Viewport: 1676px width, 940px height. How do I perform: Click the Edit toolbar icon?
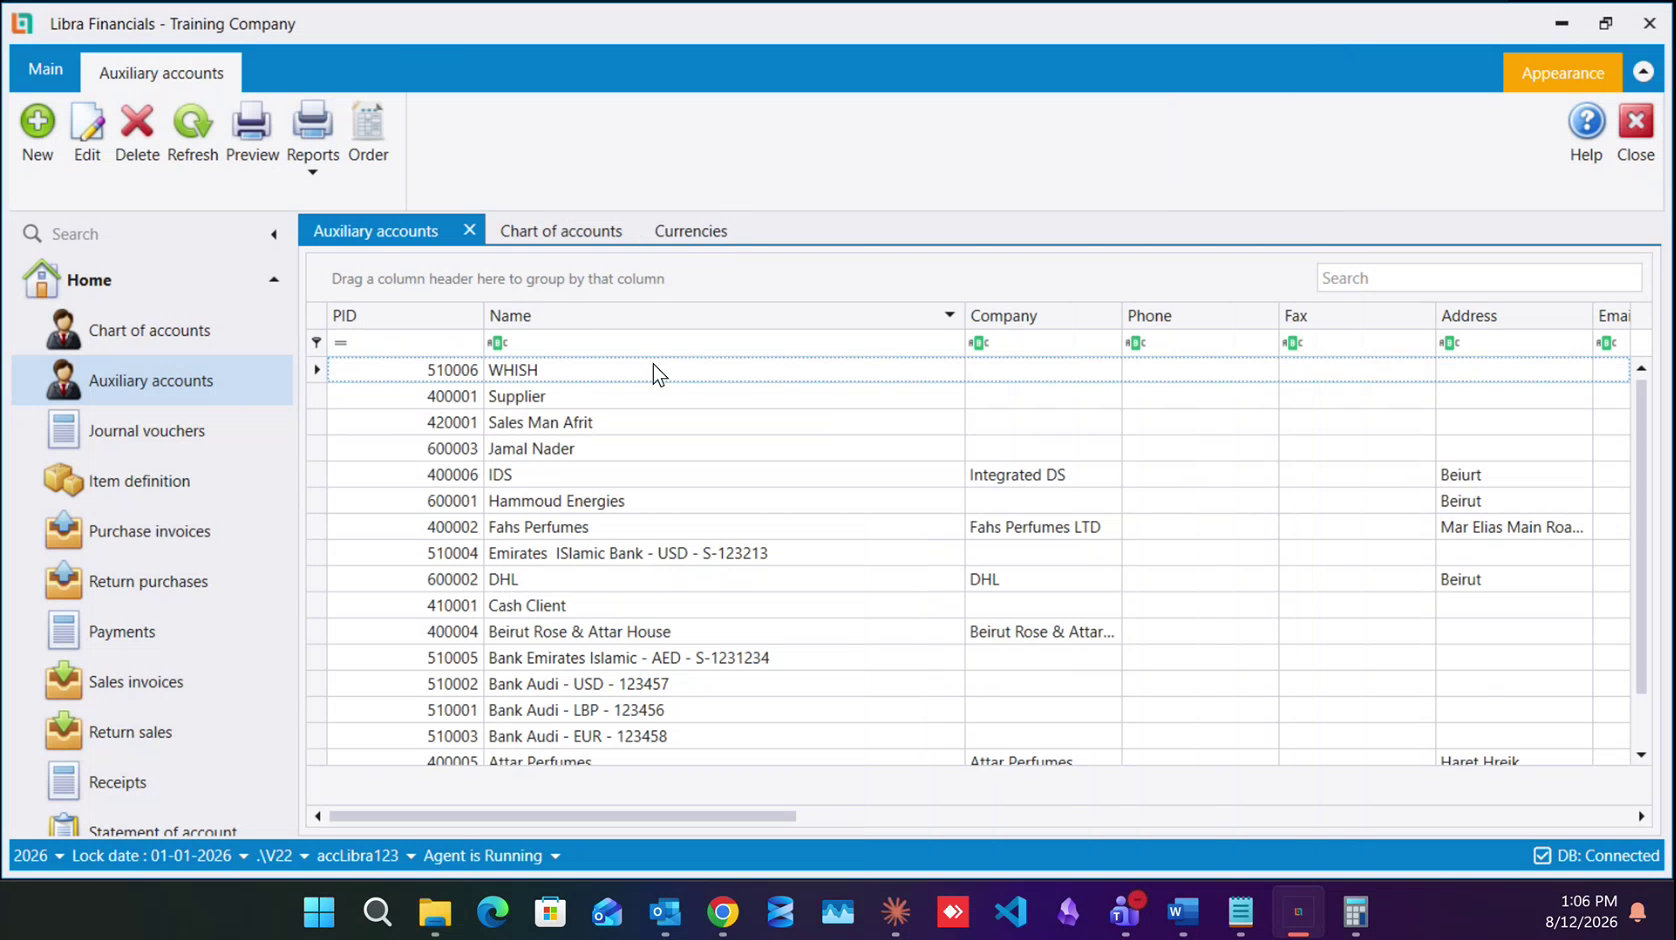[87, 122]
